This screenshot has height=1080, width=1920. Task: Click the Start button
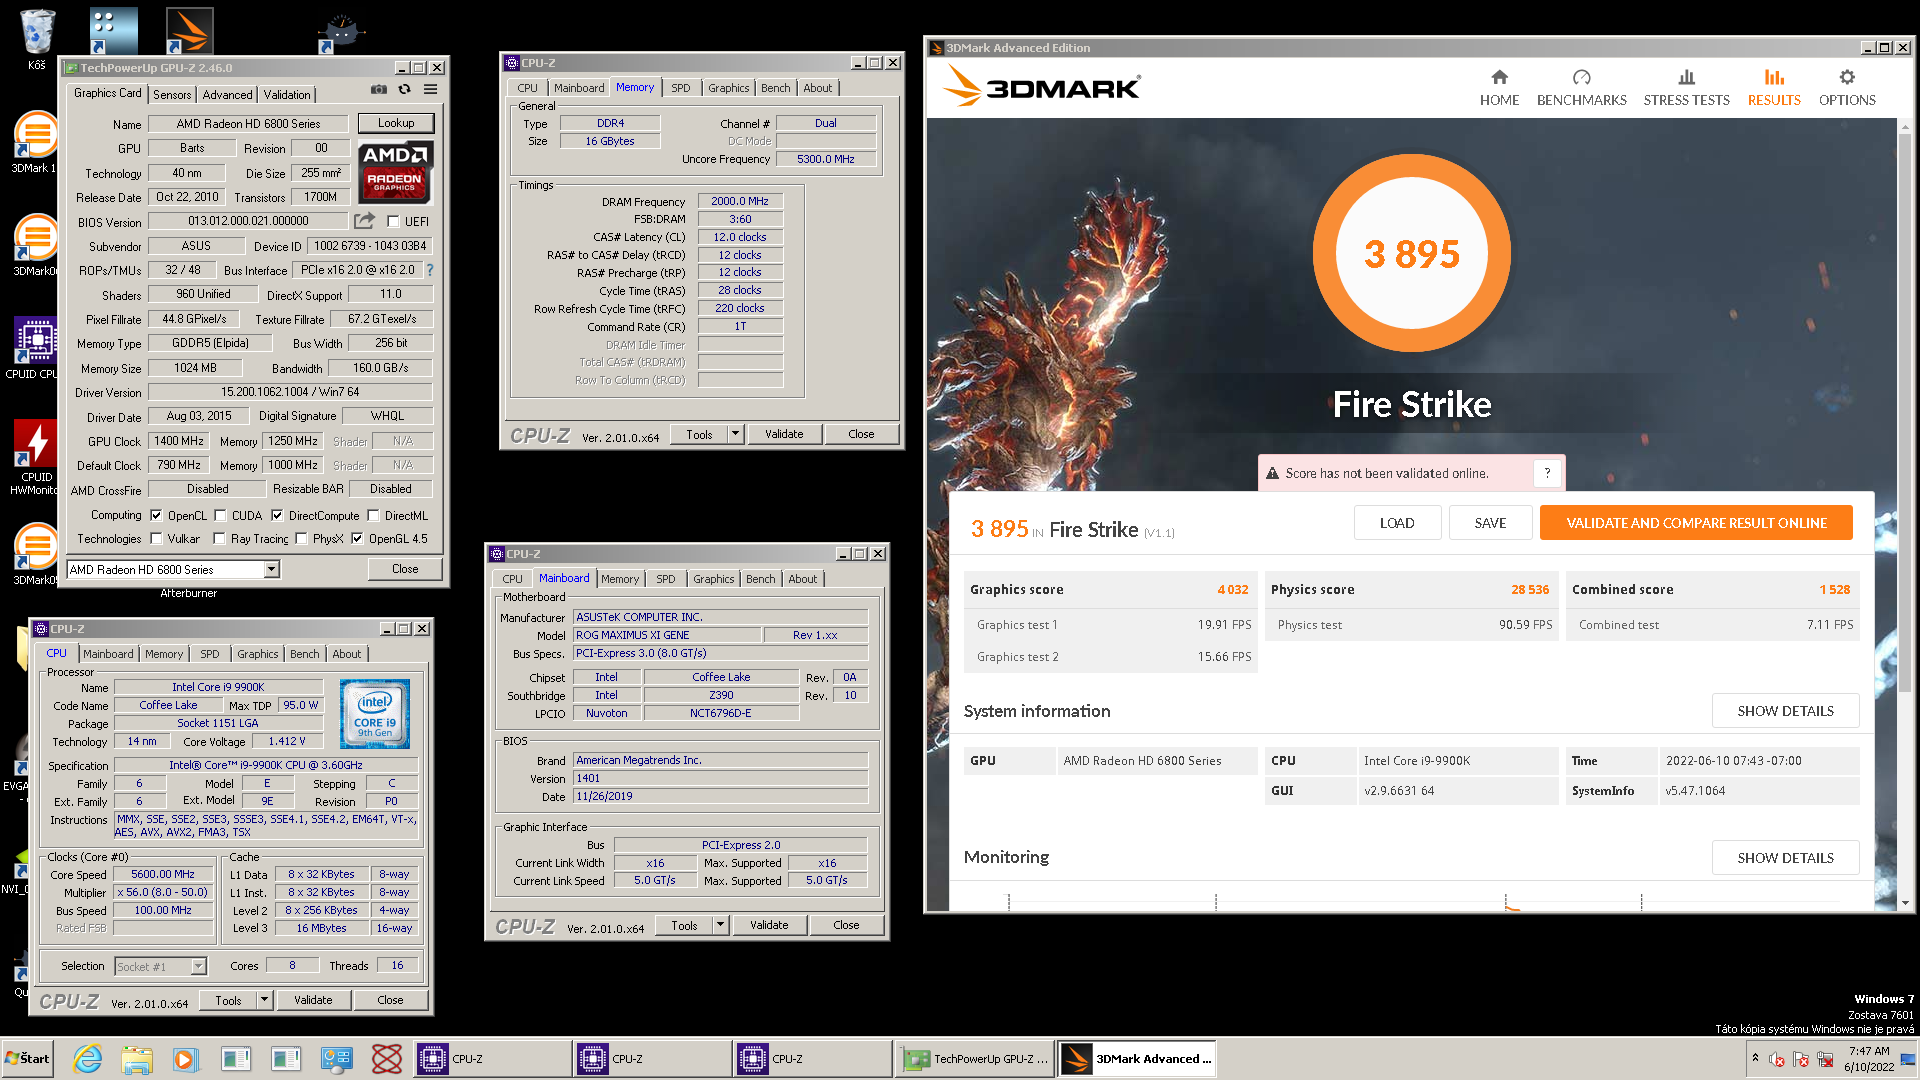[x=28, y=1059]
